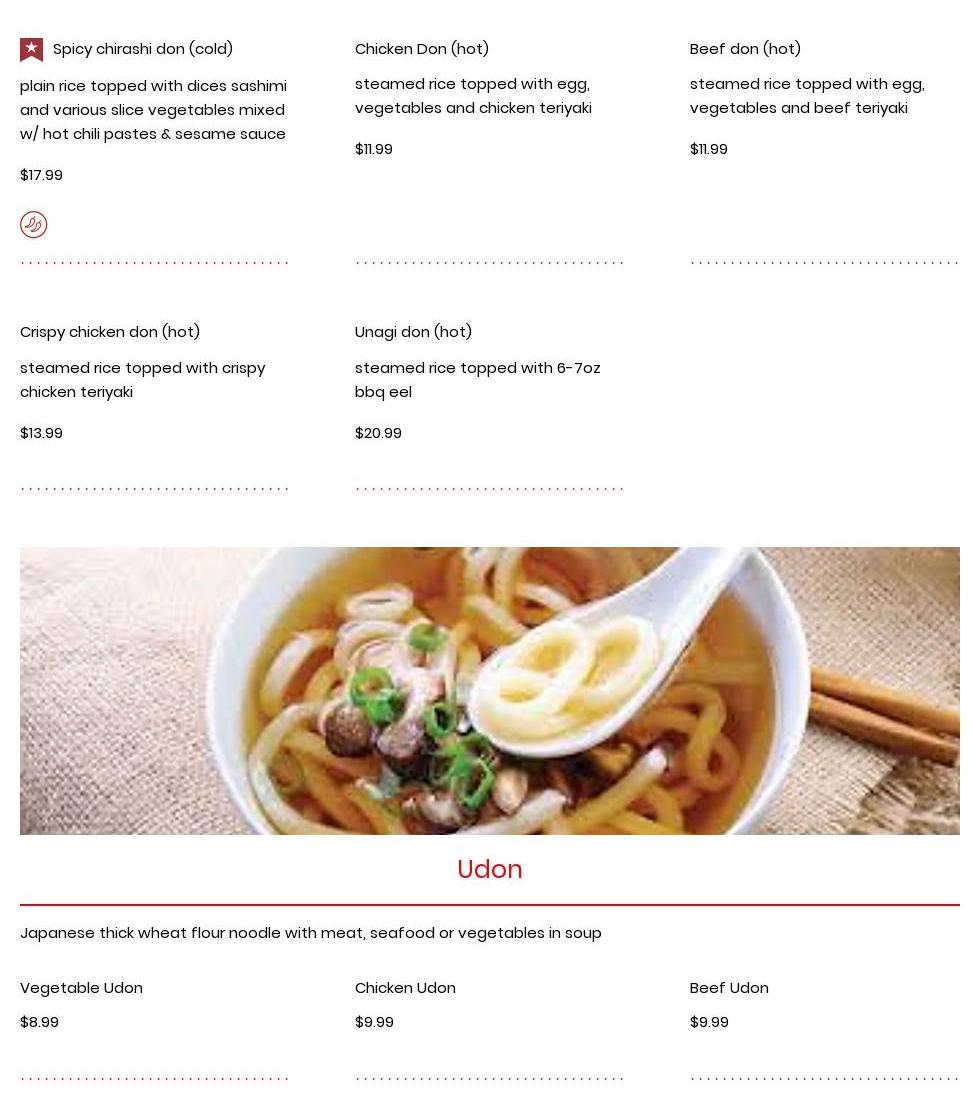This screenshot has width=973, height=1119.
Task: Click the $8.99 Vegetable Udon price
Action: [39, 1022]
